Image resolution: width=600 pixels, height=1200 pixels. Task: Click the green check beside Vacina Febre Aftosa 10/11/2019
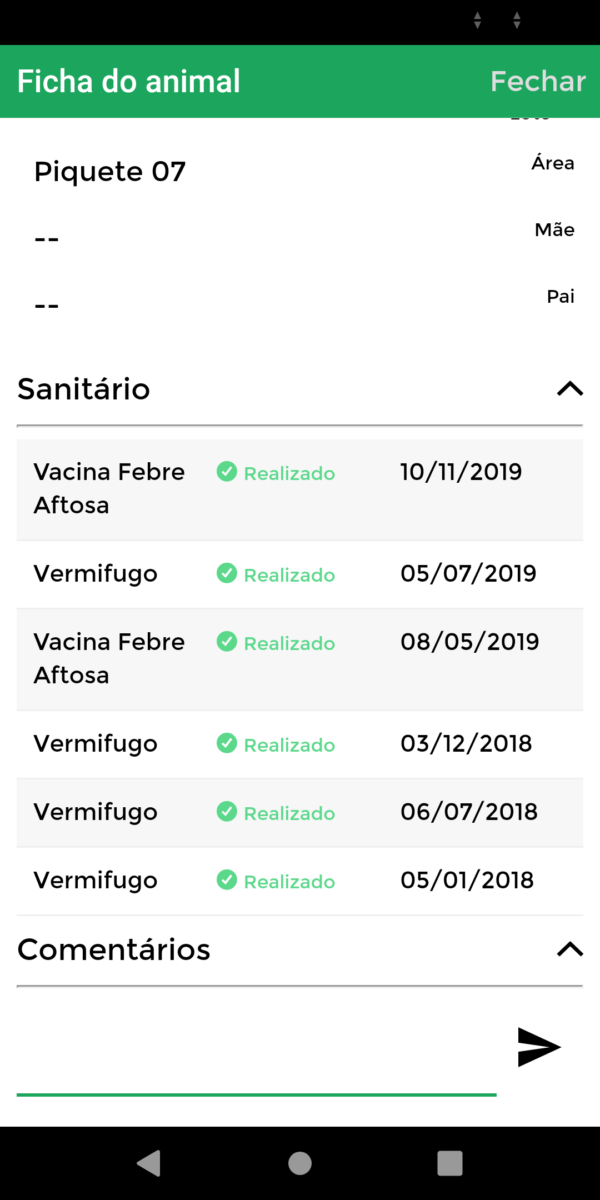(227, 473)
